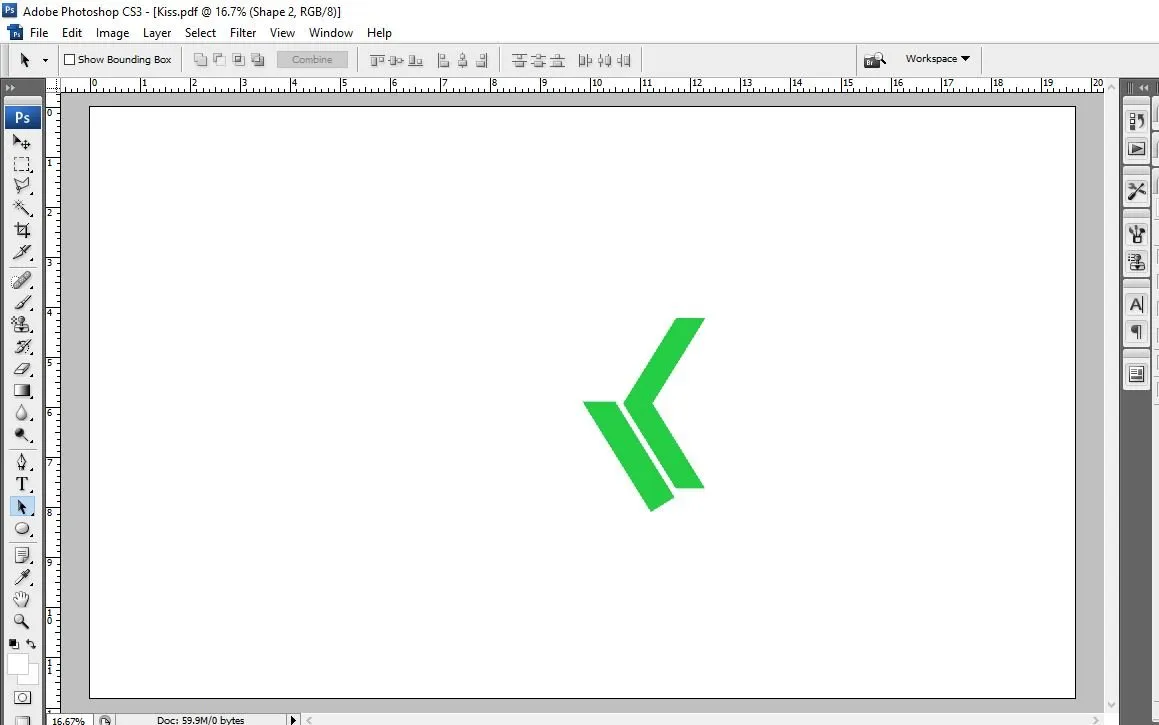Select the Horizontal Type tool

(x=21, y=484)
